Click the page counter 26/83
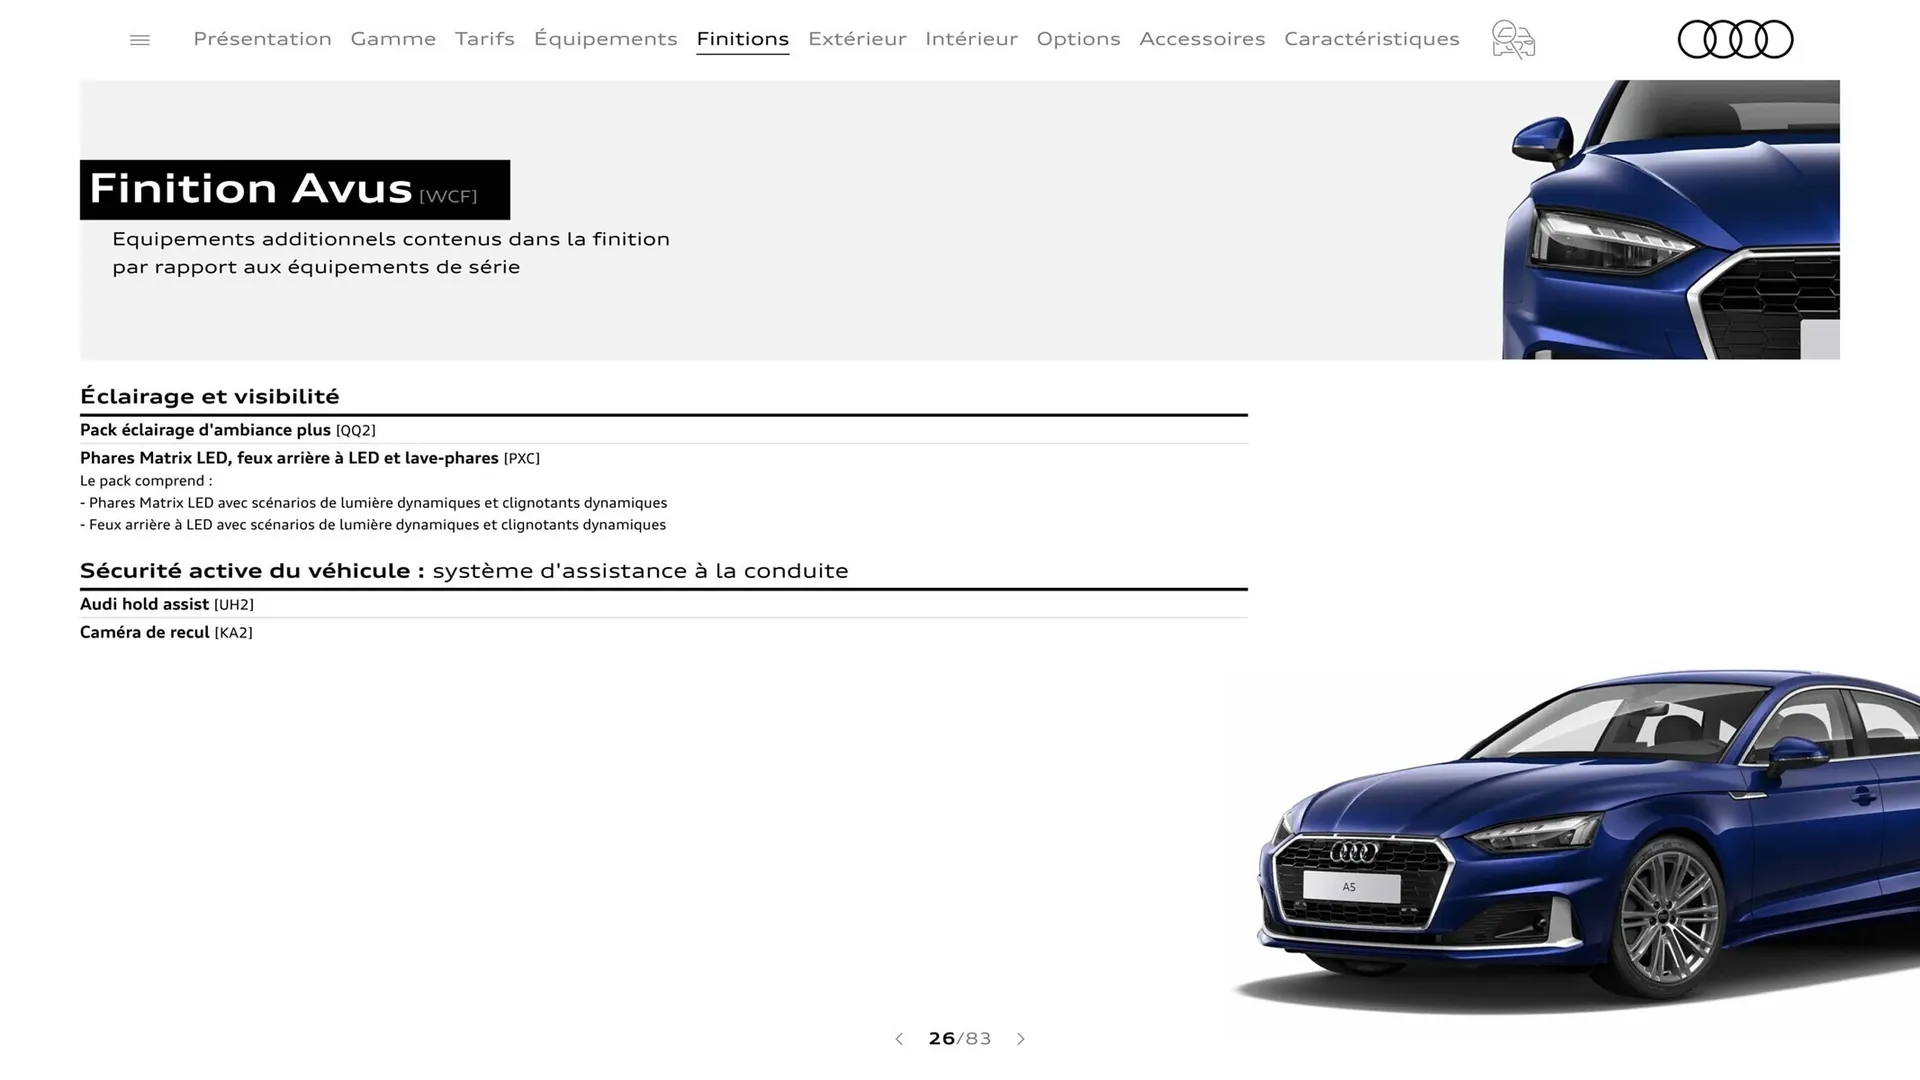The height and width of the screenshot is (1080, 1920). 960,1039
